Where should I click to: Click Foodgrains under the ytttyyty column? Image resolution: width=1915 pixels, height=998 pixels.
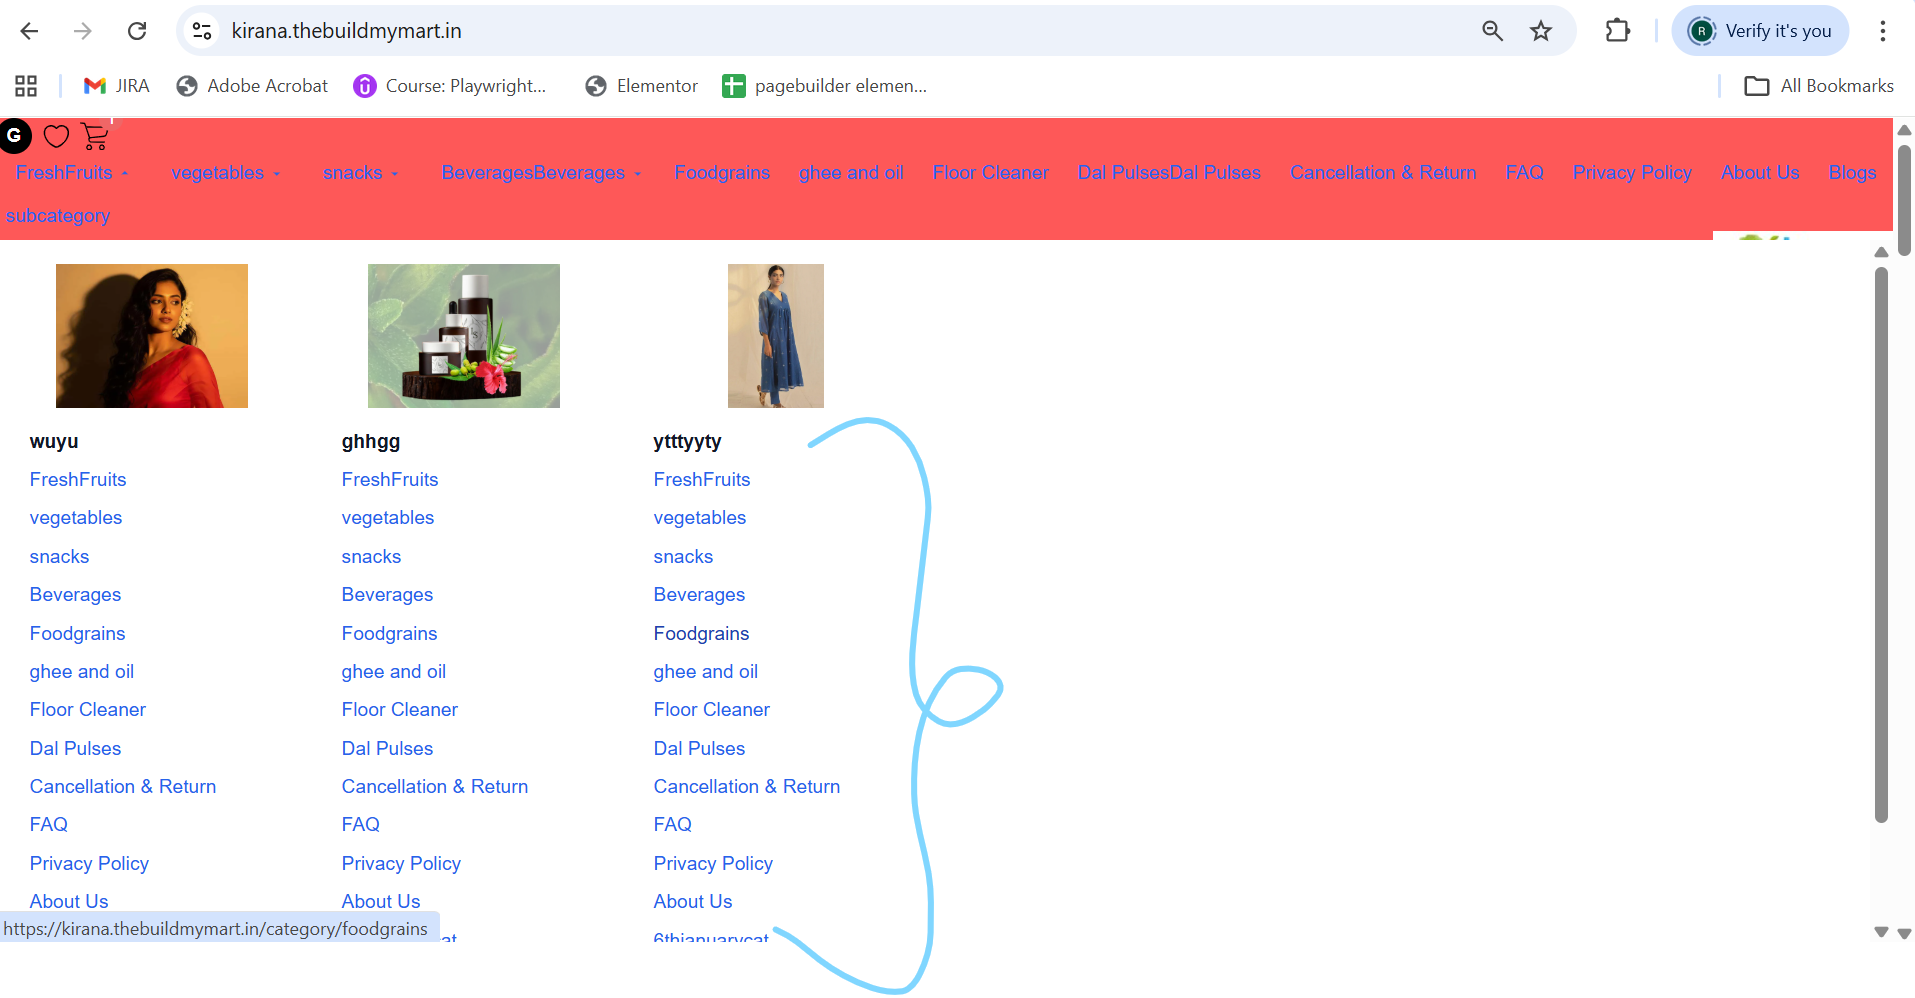tap(701, 634)
